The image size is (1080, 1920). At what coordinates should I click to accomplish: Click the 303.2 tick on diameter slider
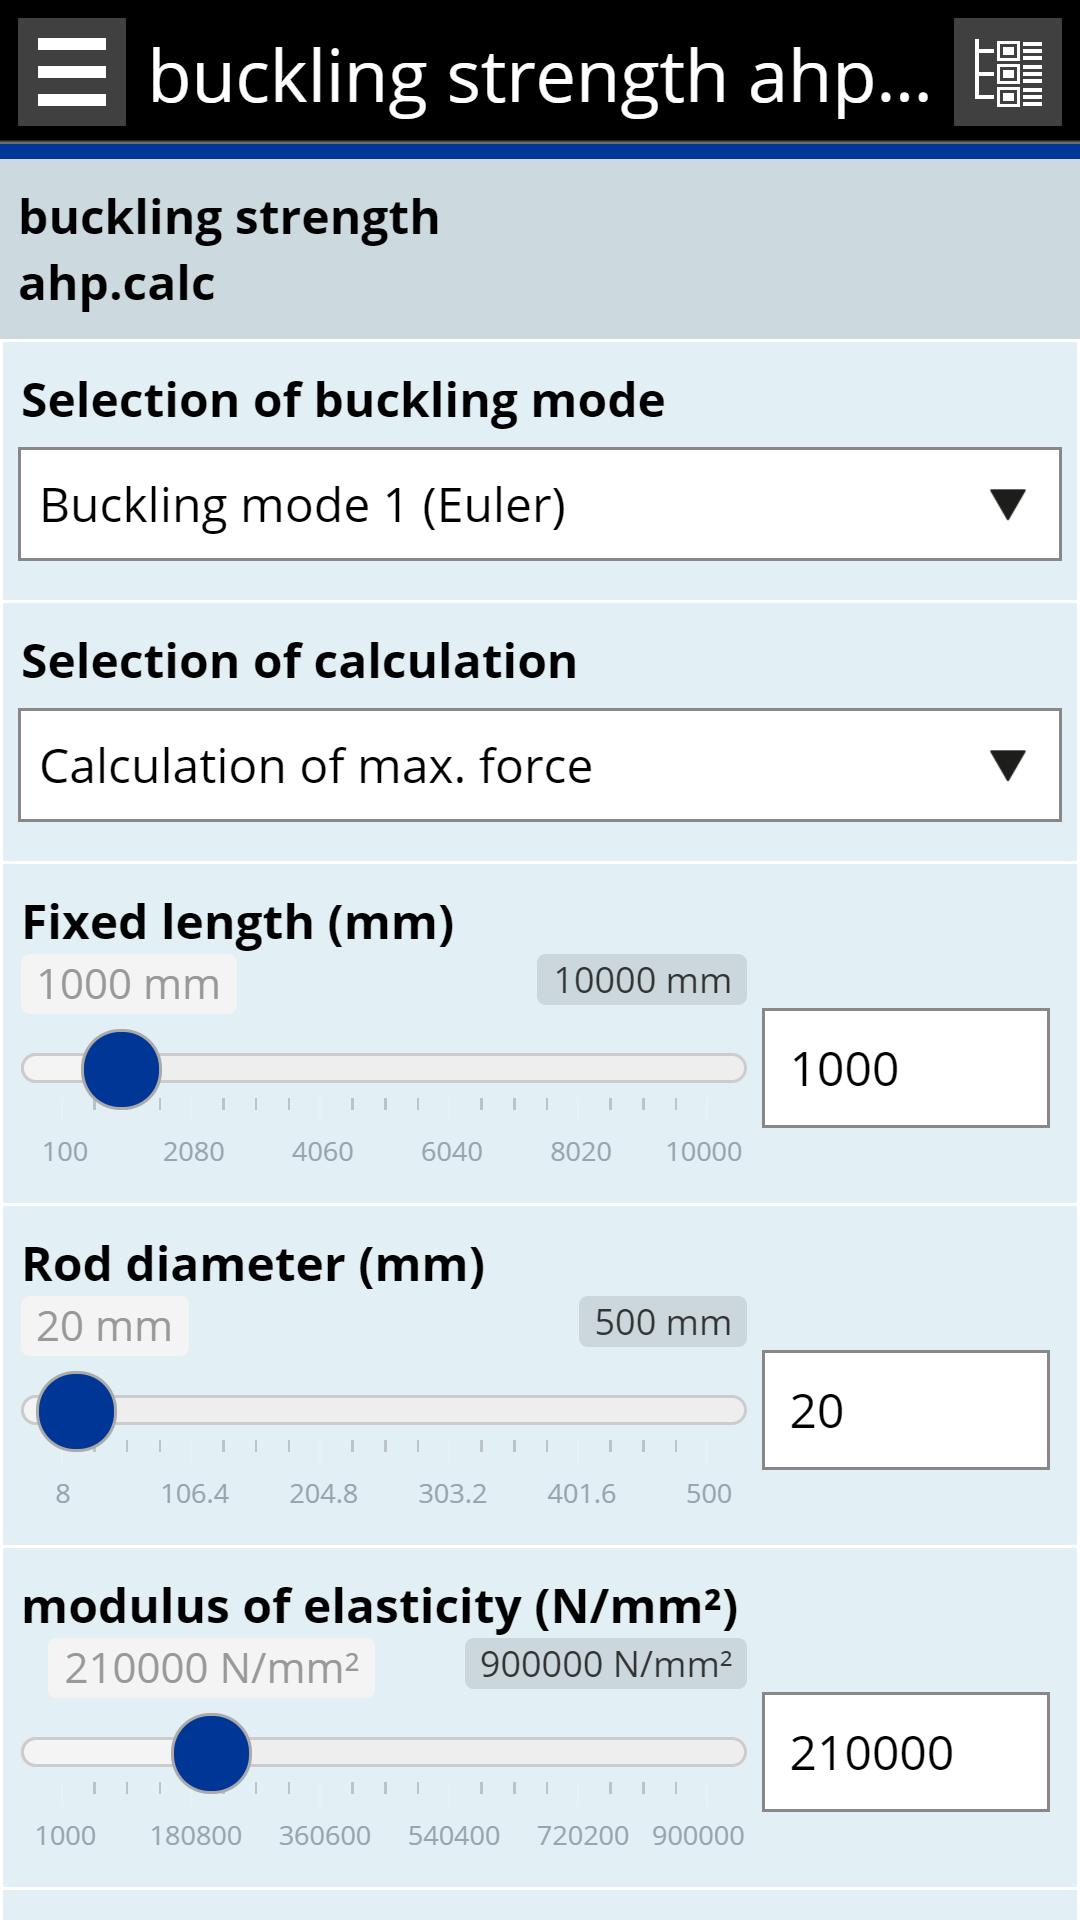coord(452,1493)
